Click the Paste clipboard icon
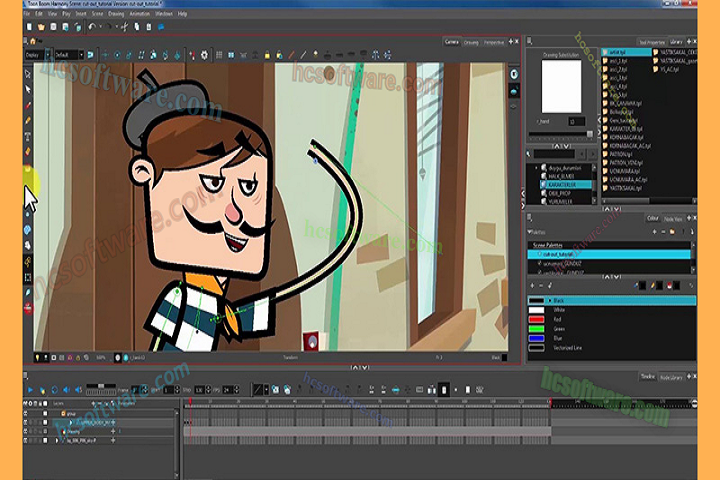This screenshot has height=480, width=720. tap(149, 27)
